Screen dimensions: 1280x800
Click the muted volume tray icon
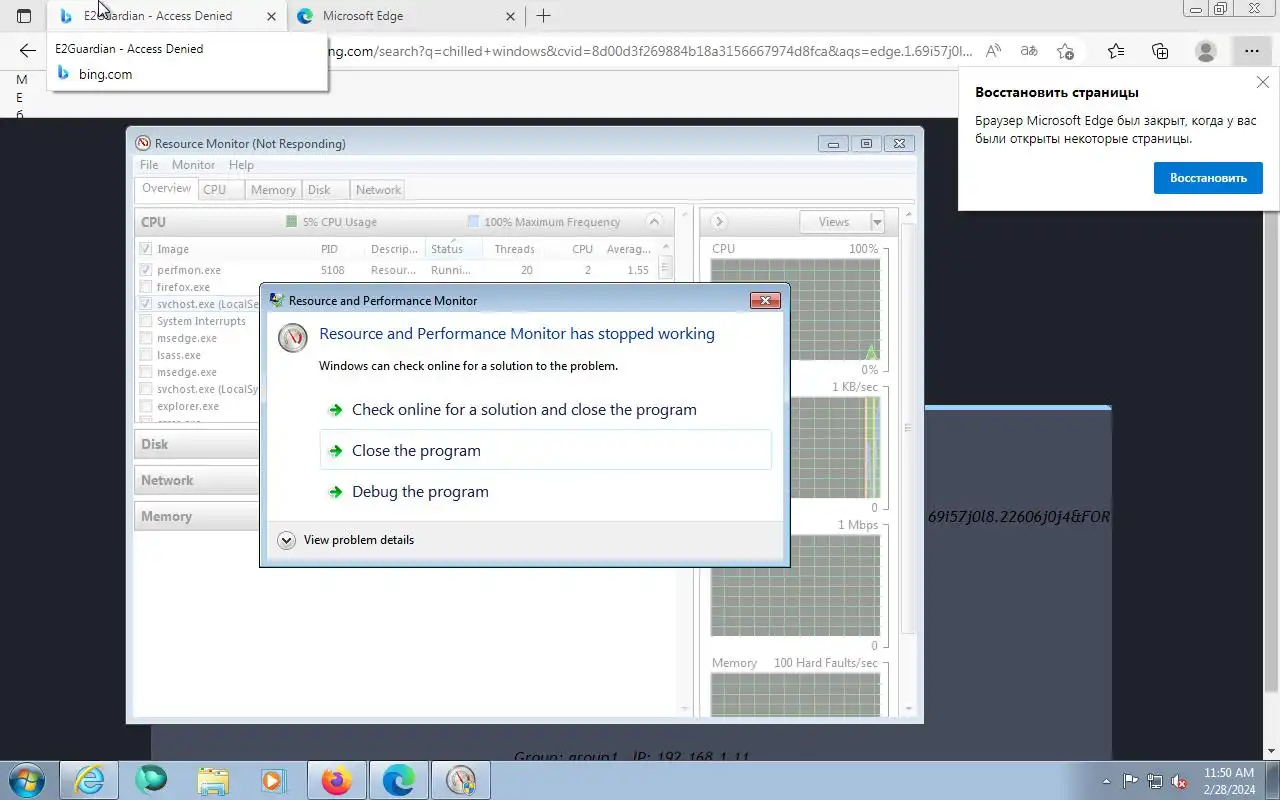tap(1180, 781)
